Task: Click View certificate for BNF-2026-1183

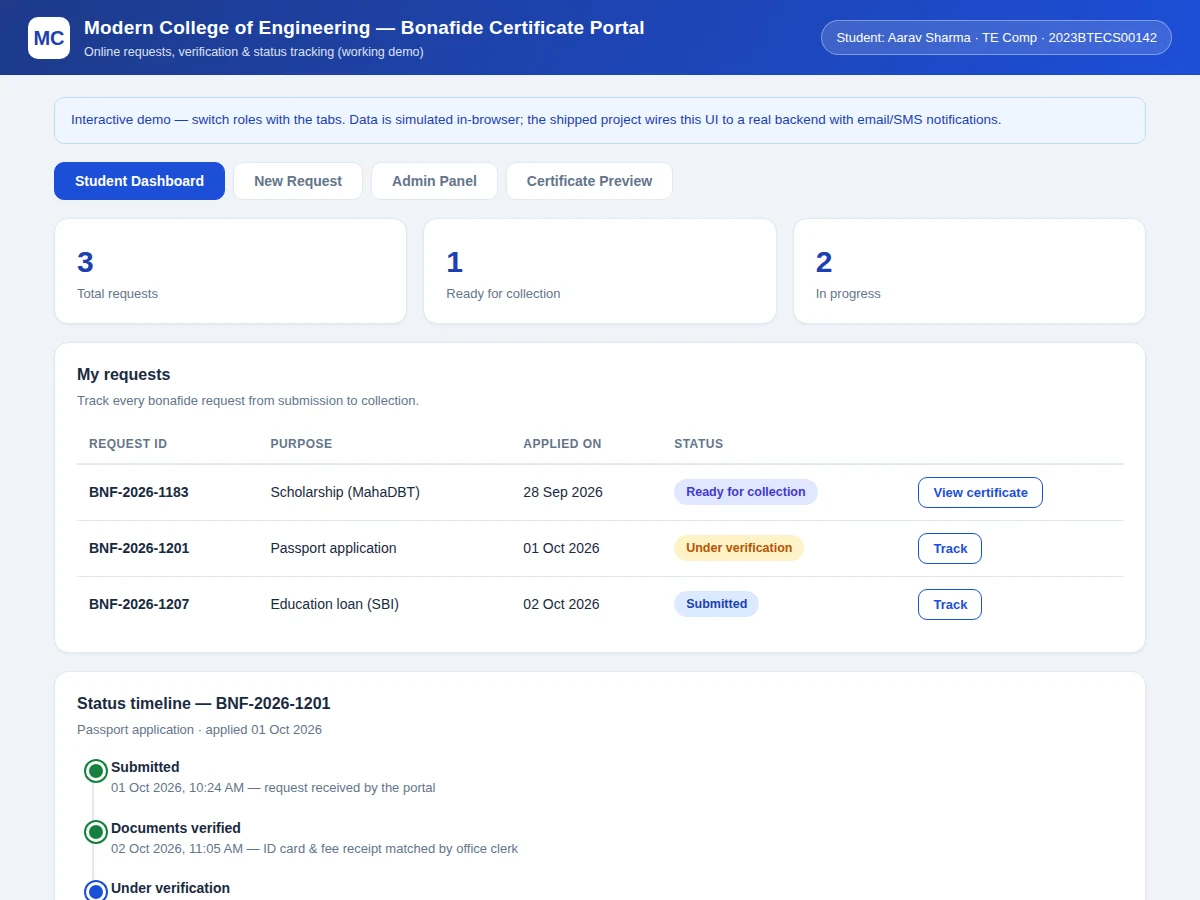Action: 980,492
